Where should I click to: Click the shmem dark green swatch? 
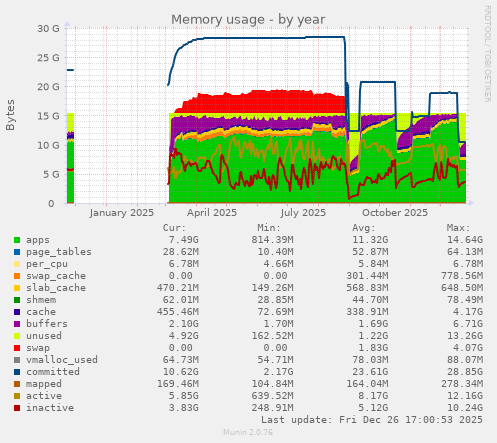[17, 300]
